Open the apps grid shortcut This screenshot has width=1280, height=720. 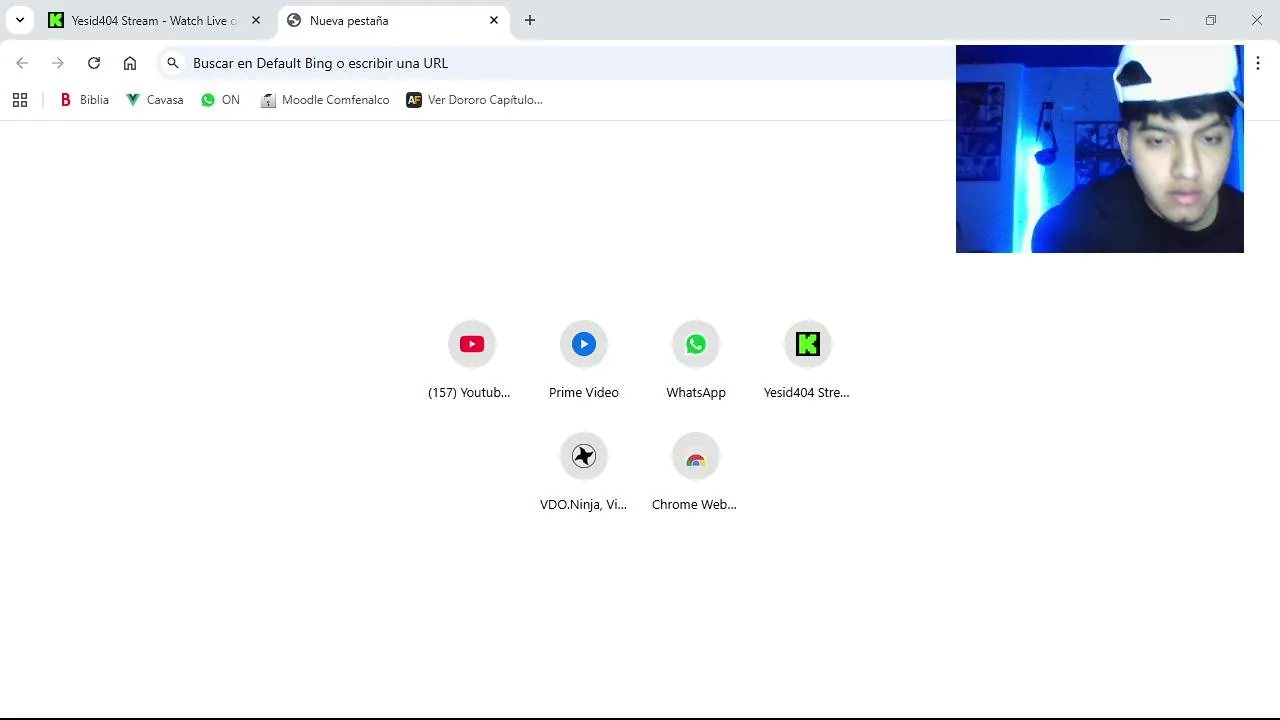click(x=20, y=100)
